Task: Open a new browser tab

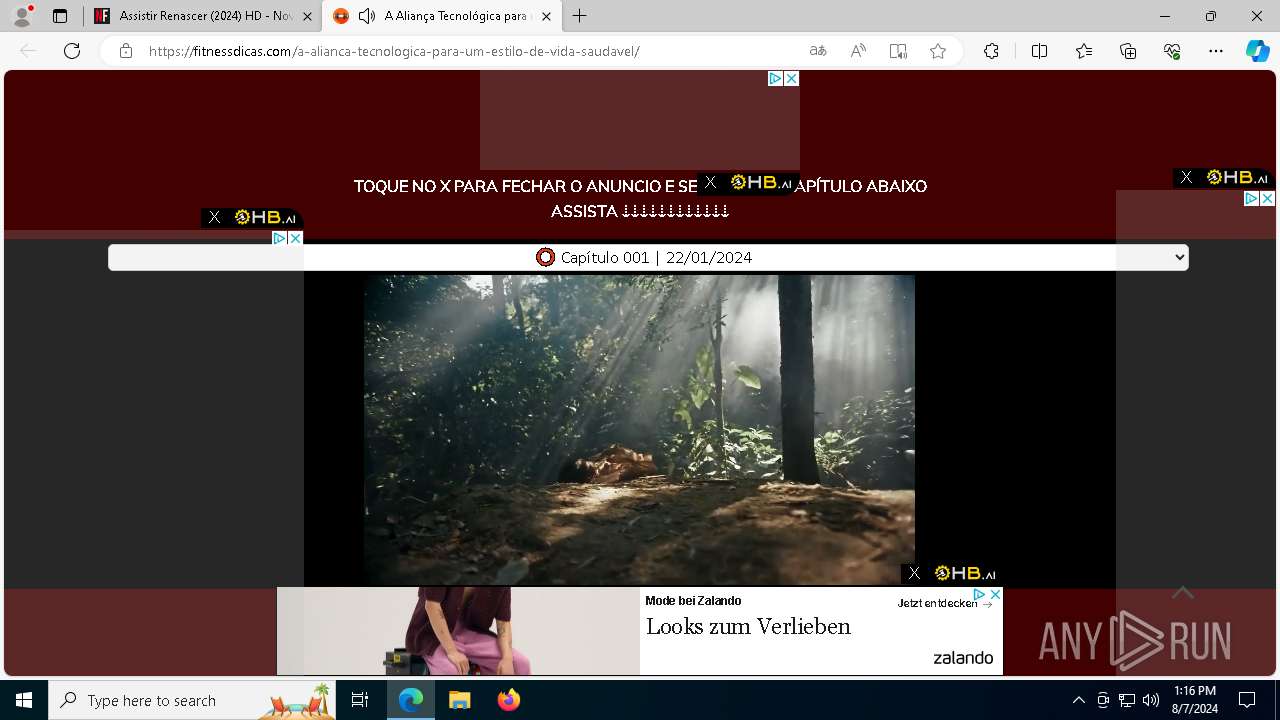Action: coord(580,16)
